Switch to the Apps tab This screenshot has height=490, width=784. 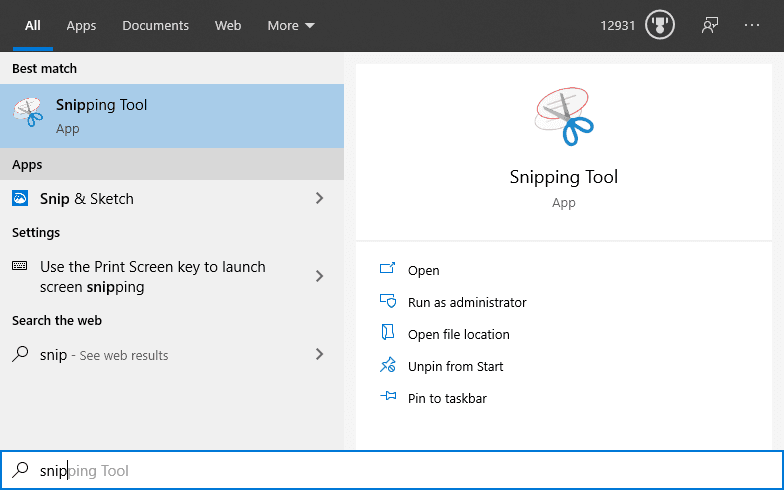click(x=81, y=26)
